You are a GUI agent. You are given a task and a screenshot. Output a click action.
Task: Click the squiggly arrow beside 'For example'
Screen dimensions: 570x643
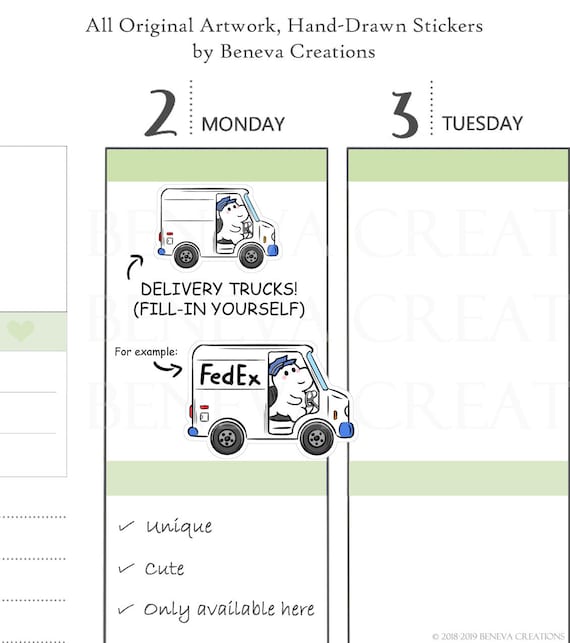[168, 368]
